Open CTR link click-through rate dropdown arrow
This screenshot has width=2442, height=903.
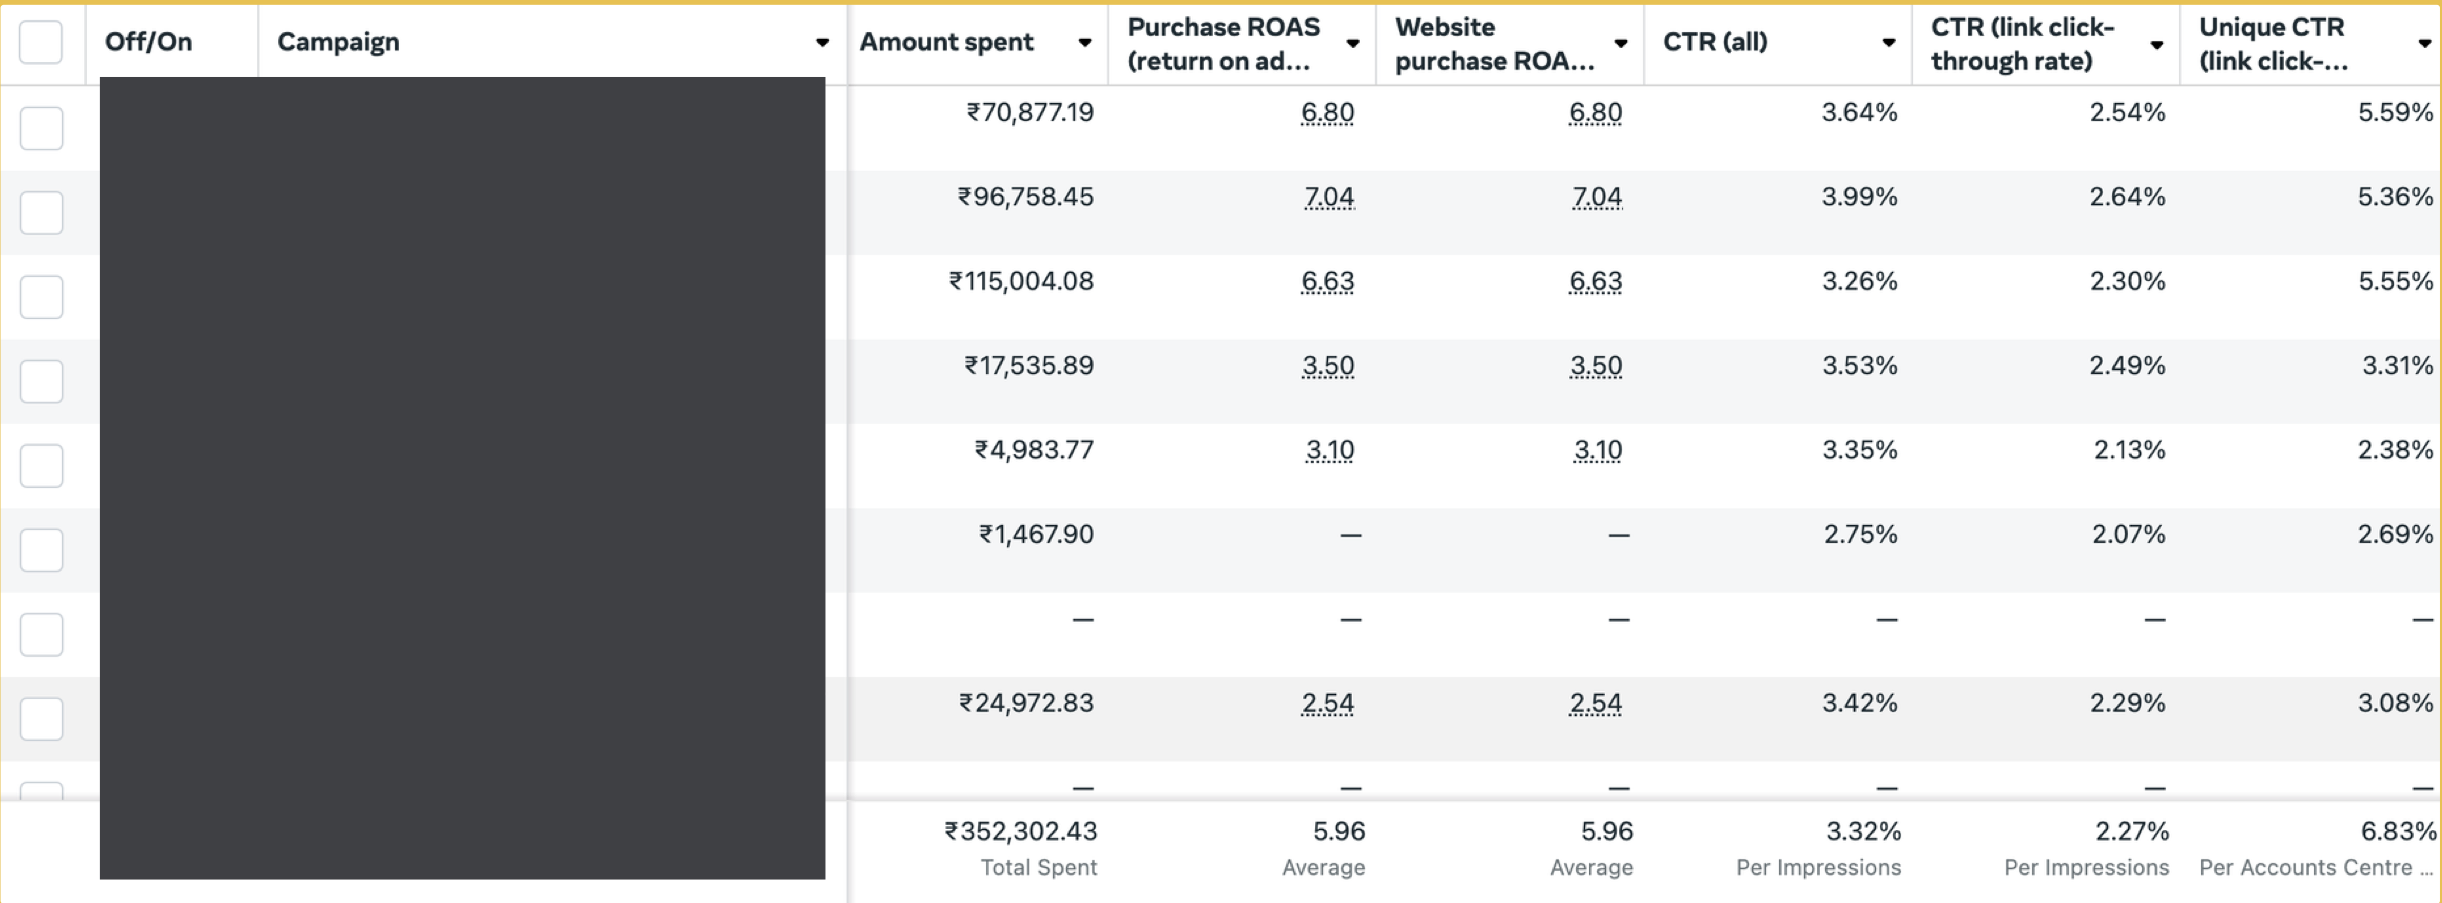point(2157,44)
